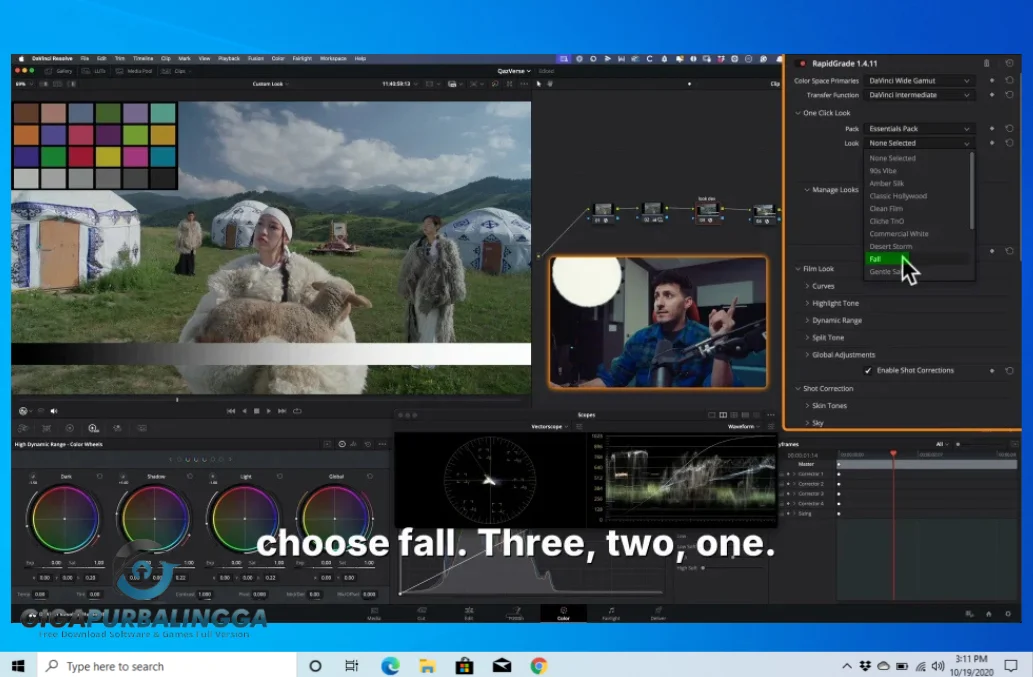
Task: Mute the viewer audio speaker icon
Action: click(x=54, y=411)
